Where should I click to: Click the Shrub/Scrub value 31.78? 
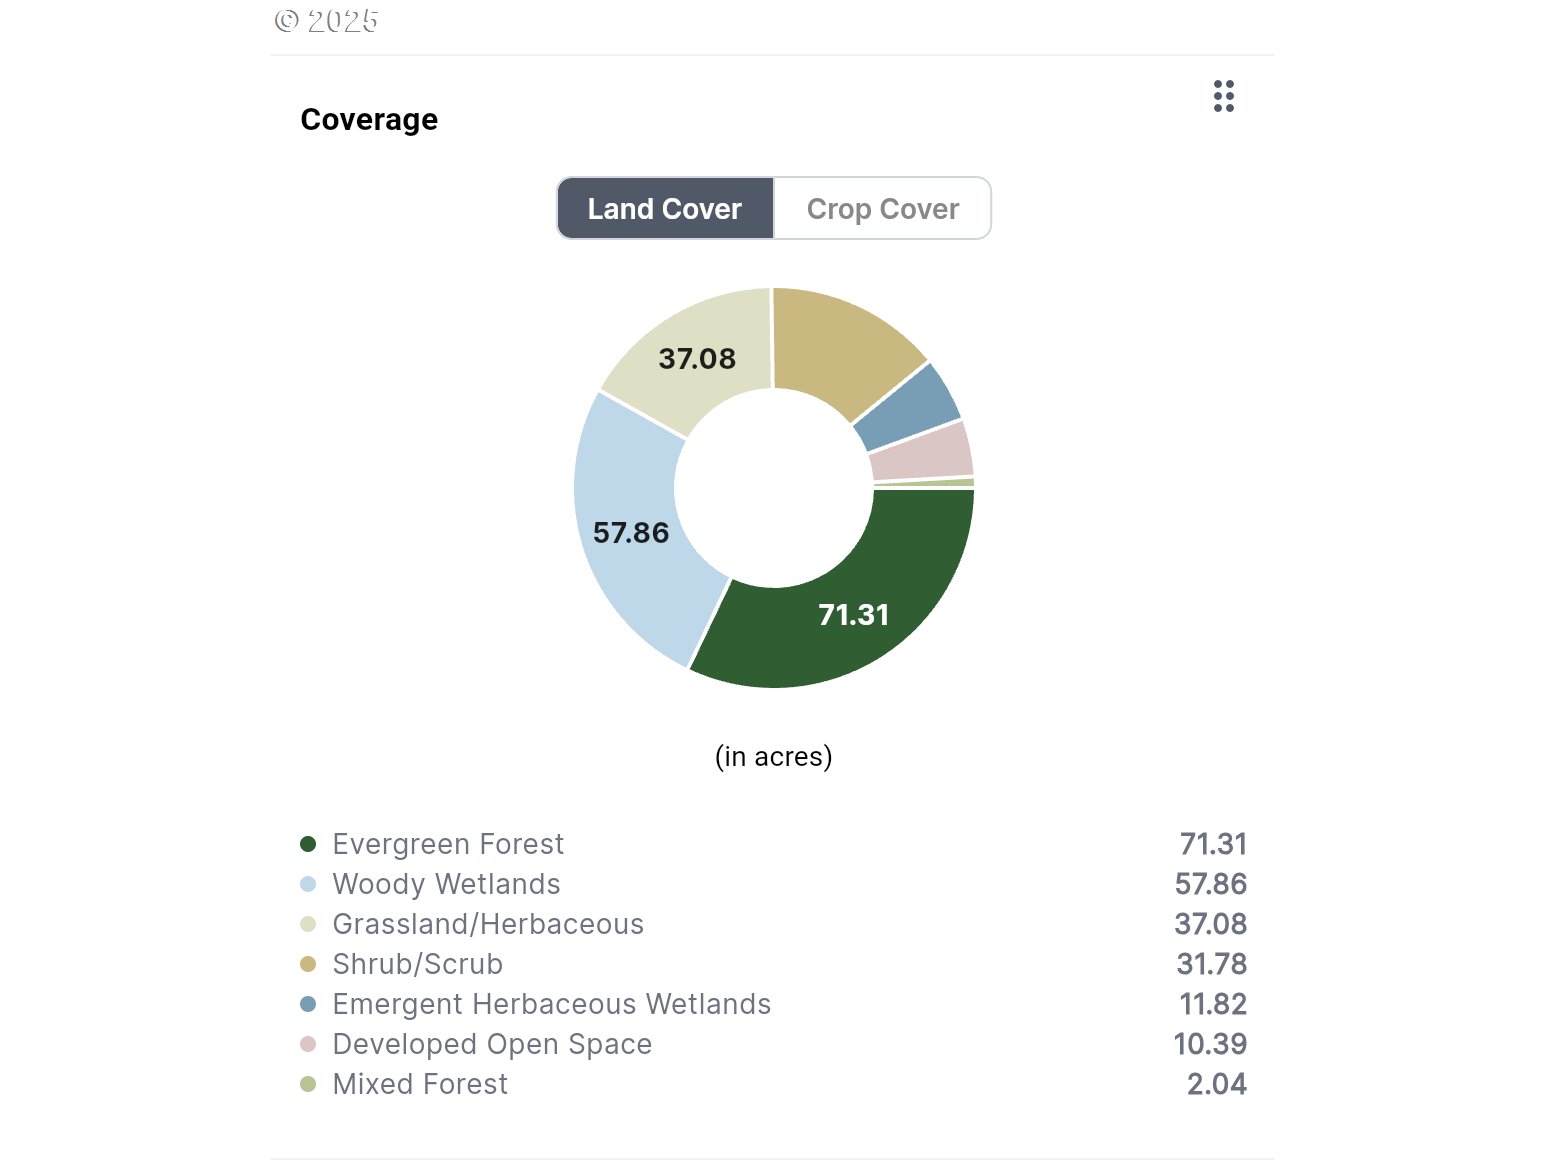pyautogui.click(x=1211, y=964)
